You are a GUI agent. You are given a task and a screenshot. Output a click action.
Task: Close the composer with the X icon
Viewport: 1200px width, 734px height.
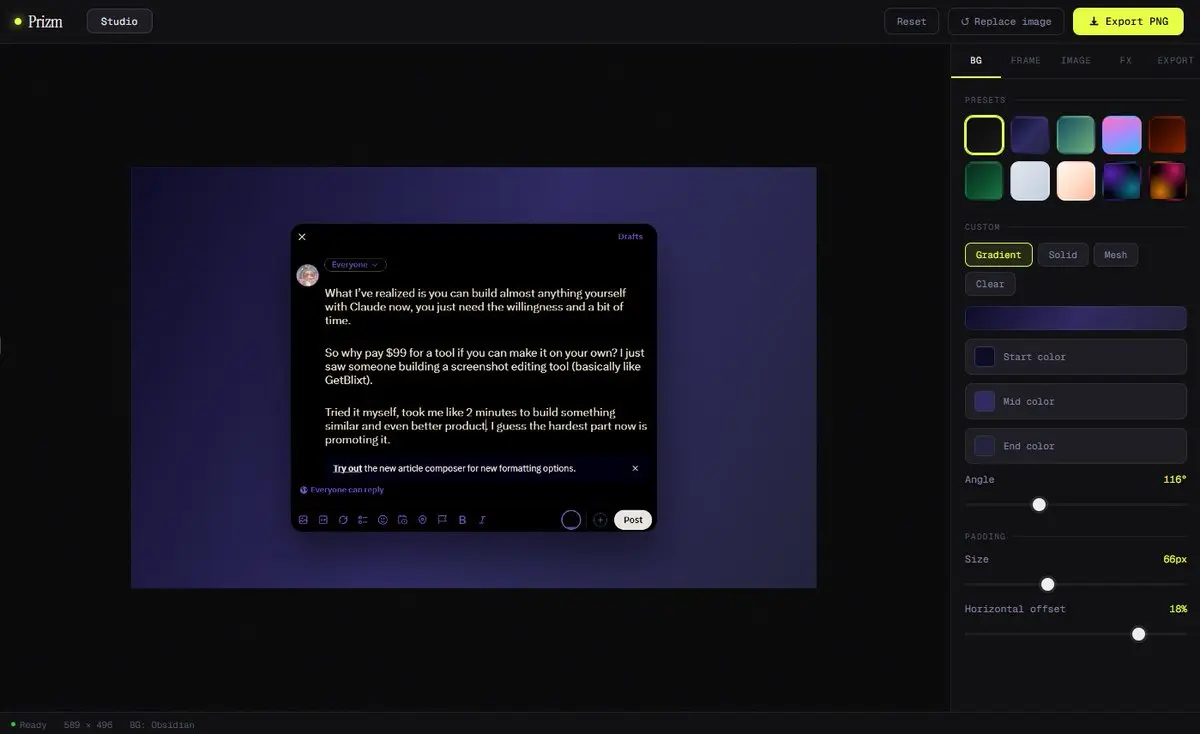tap(302, 237)
